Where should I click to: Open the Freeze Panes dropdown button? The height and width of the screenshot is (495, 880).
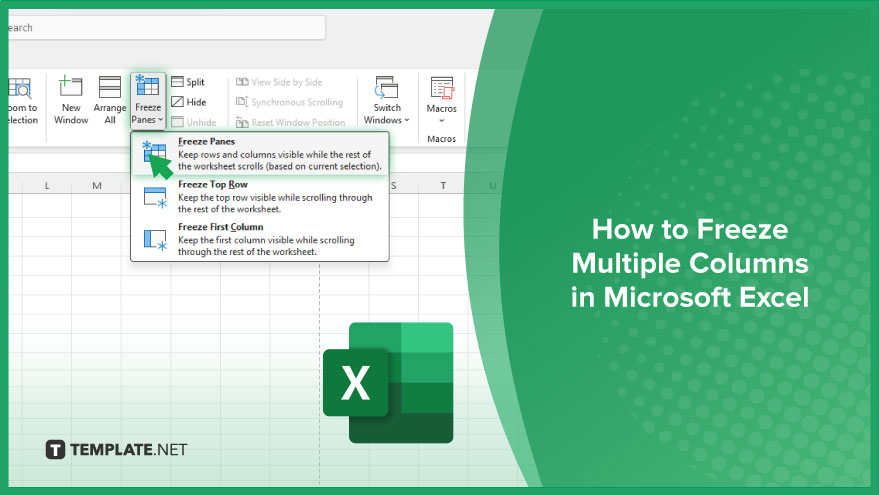[148, 101]
